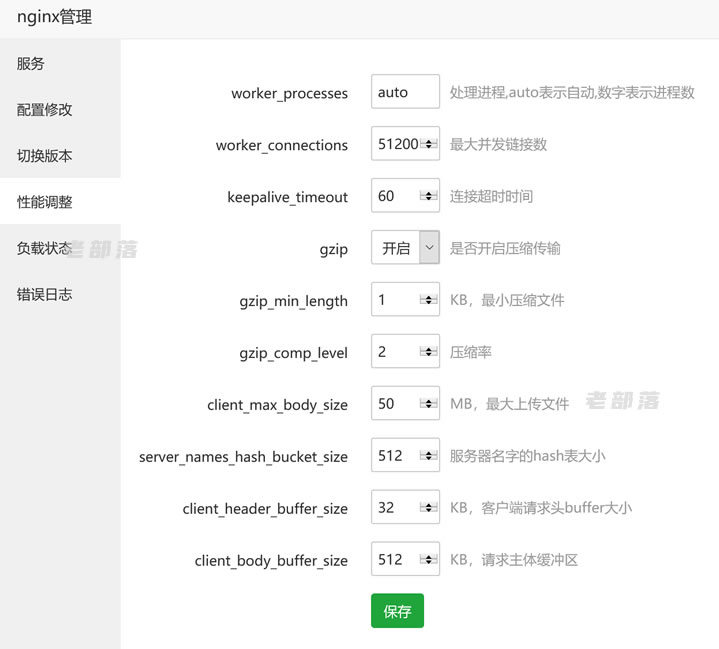Click gzip_min_length spinner arrows
Viewport: 719px width, 649px height.
pyautogui.click(x=429, y=300)
